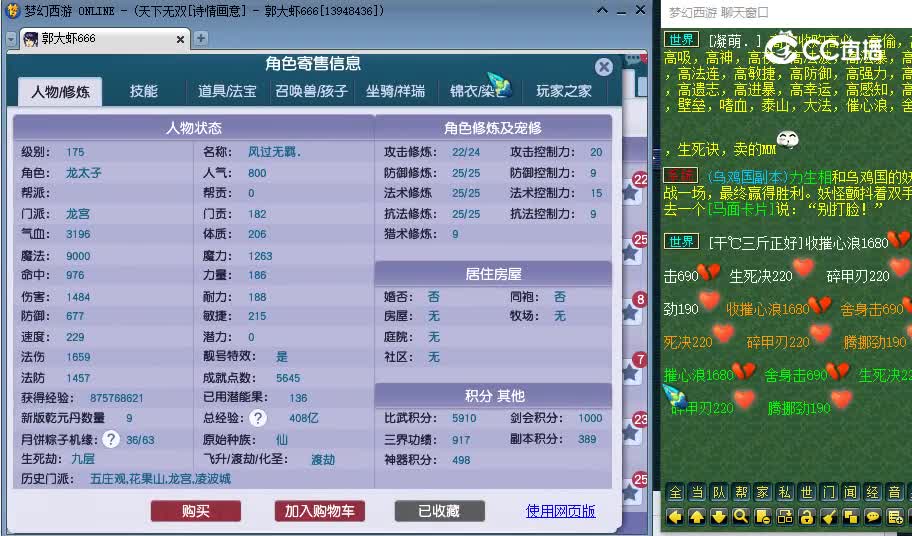Click the list-with-plus icon in chat toolbar
This screenshot has width=912, height=536.
(x=895, y=516)
